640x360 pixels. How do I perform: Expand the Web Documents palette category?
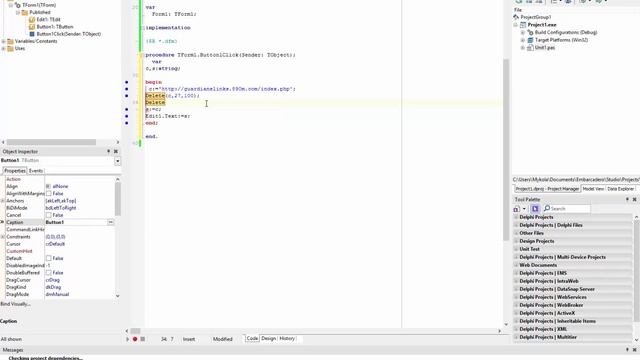tap(516, 265)
